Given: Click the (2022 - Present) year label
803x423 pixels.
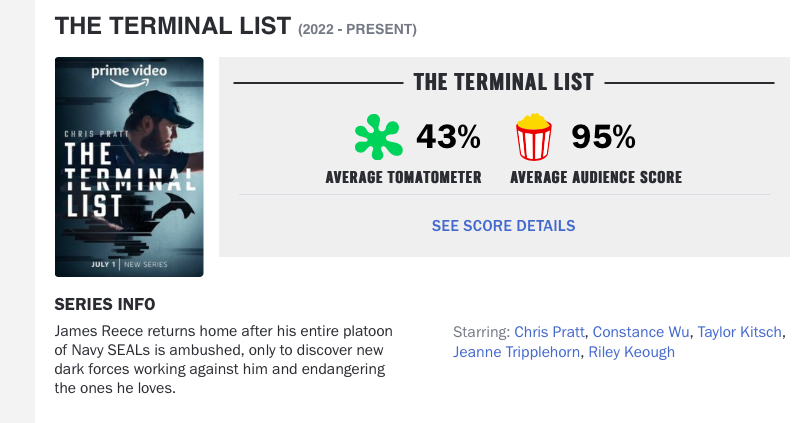Looking at the screenshot, I should pyautogui.click(x=357, y=29).
